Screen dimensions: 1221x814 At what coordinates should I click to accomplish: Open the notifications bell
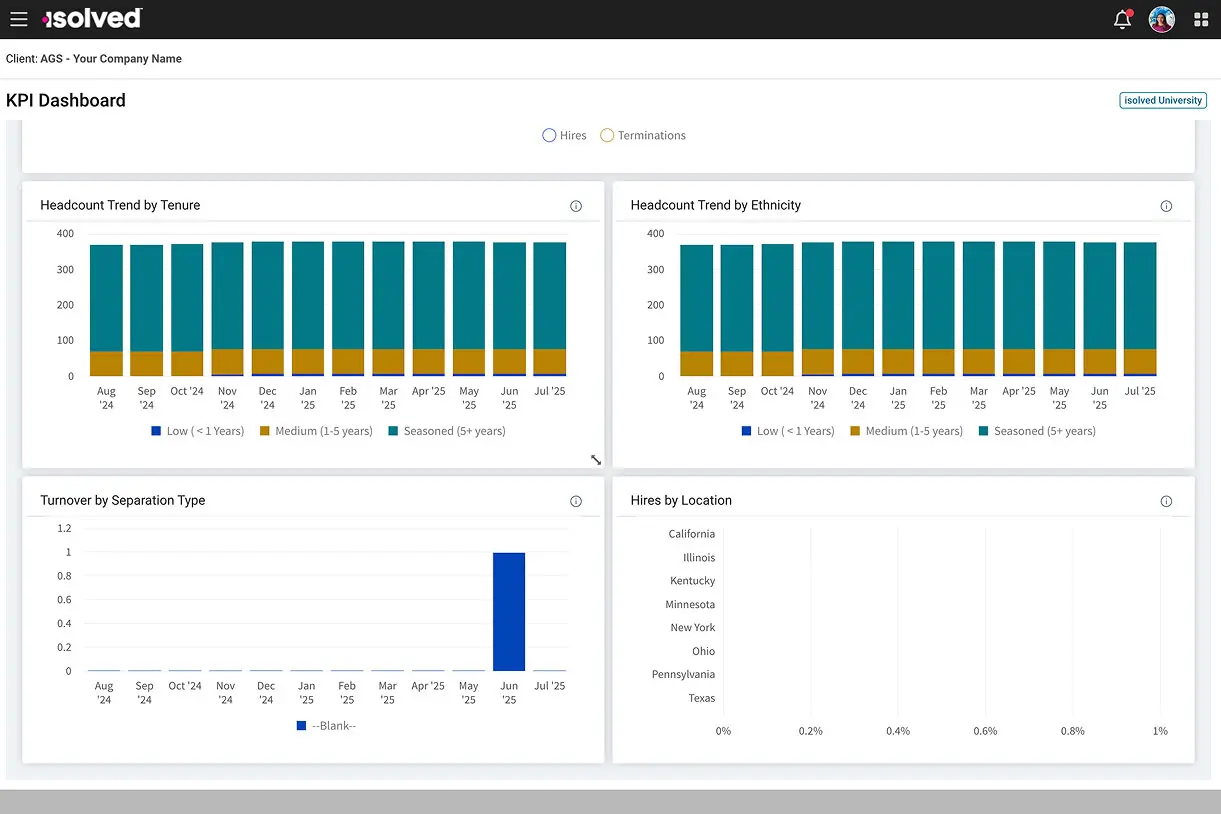(x=1122, y=19)
